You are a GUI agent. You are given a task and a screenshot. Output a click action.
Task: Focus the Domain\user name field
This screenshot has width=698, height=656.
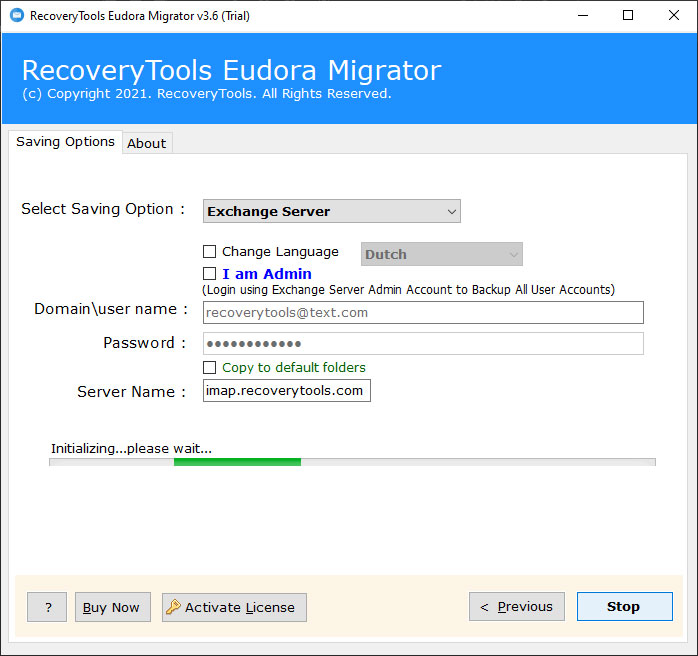click(423, 312)
